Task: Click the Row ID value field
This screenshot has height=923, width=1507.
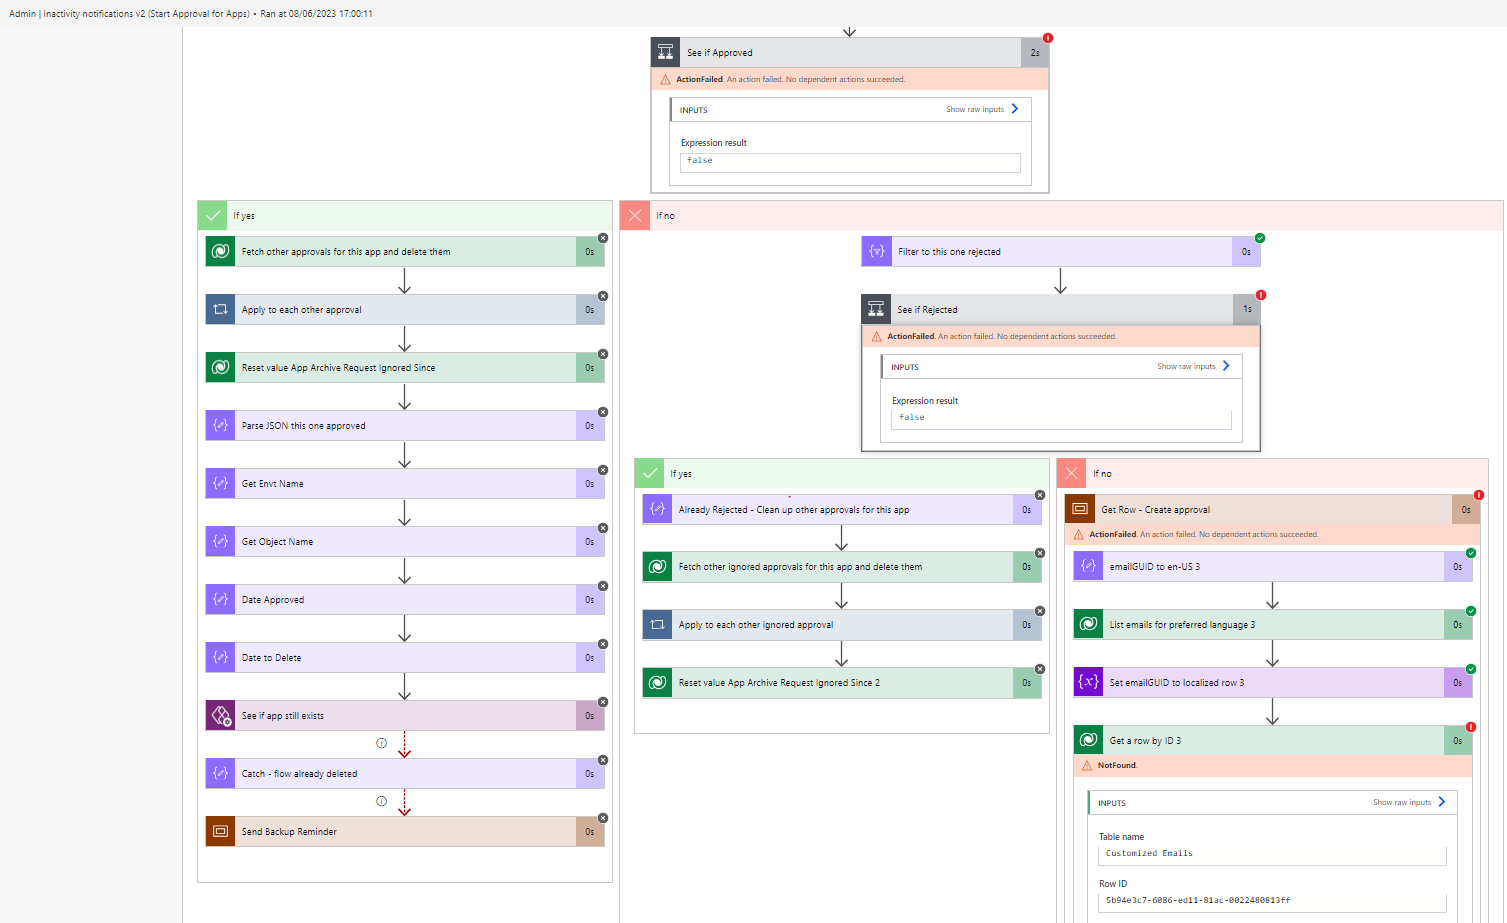Action: 1271,900
